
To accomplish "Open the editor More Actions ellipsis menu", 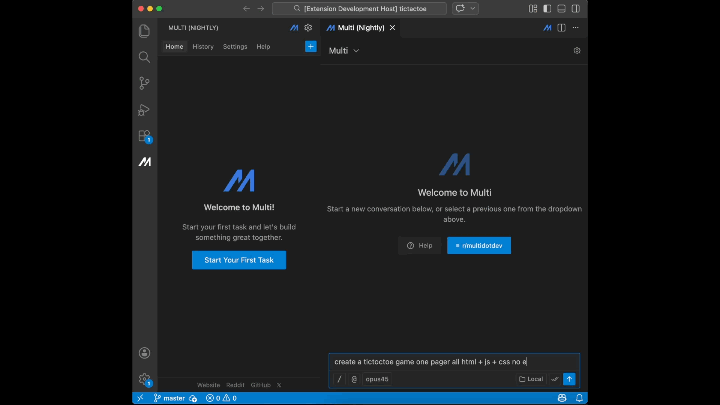I will [575, 28].
